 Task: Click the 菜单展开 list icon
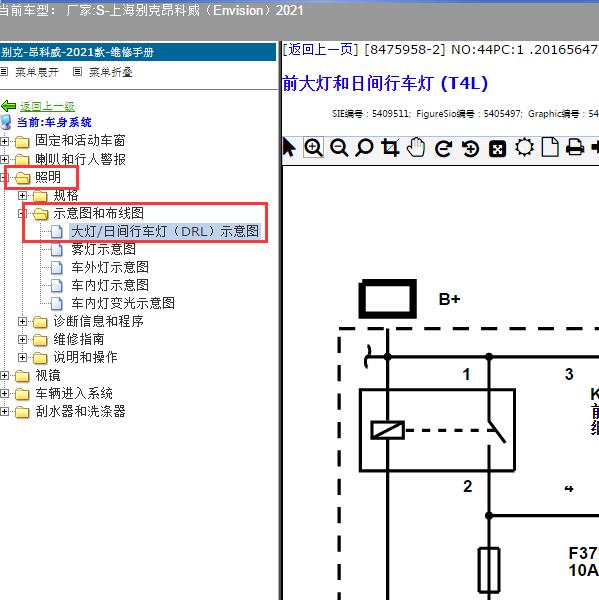pos(4,72)
